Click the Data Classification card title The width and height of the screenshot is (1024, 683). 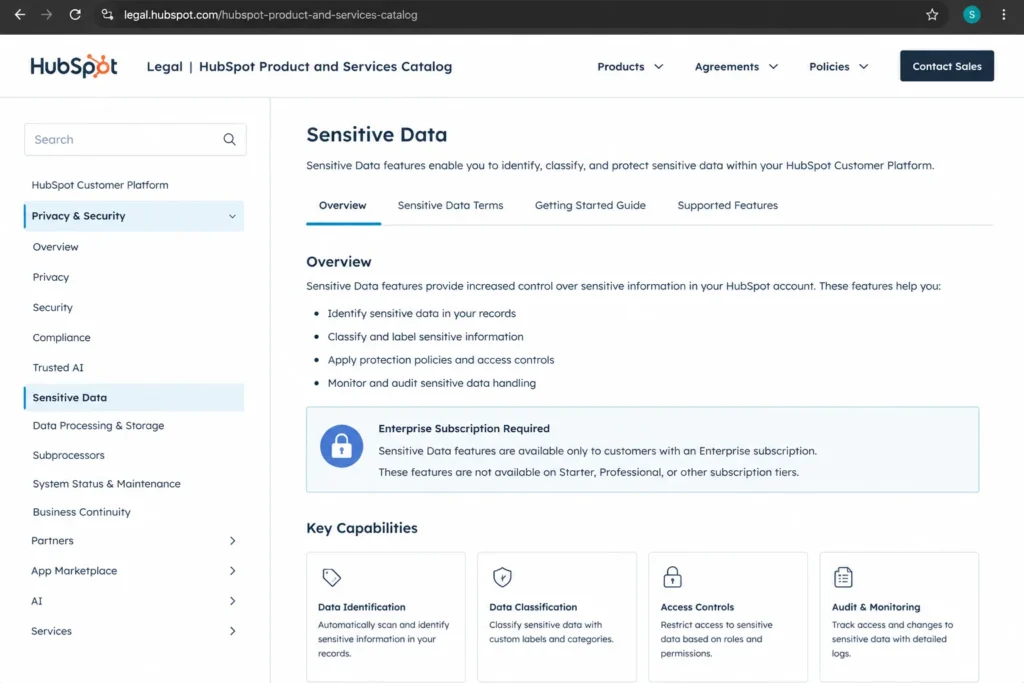click(x=533, y=607)
